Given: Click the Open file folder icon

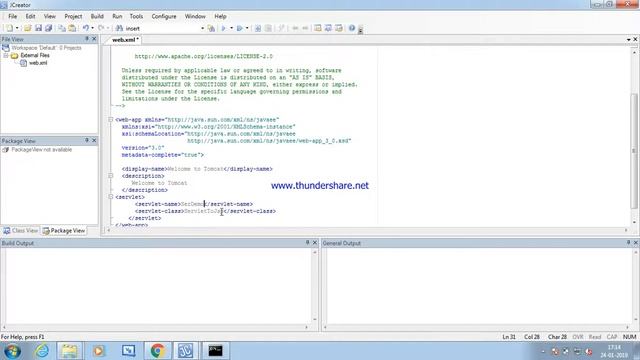Looking at the screenshot, I should 27,28.
